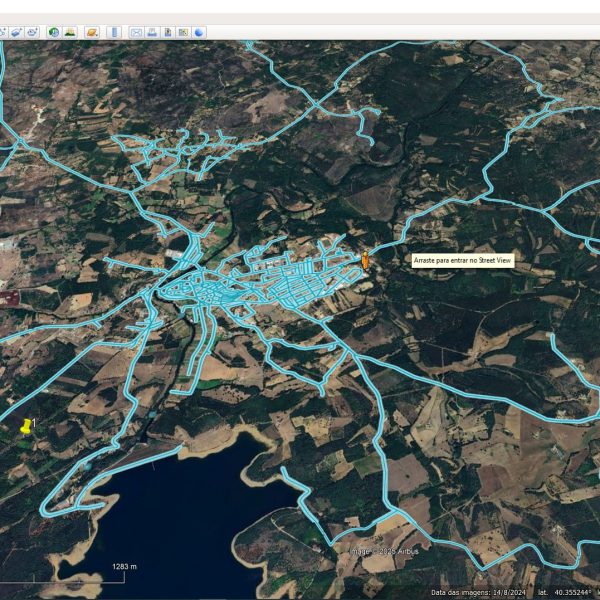This screenshot has width=600, height=600.
Task: Click the Save Image icon
Action: point(168,33)
